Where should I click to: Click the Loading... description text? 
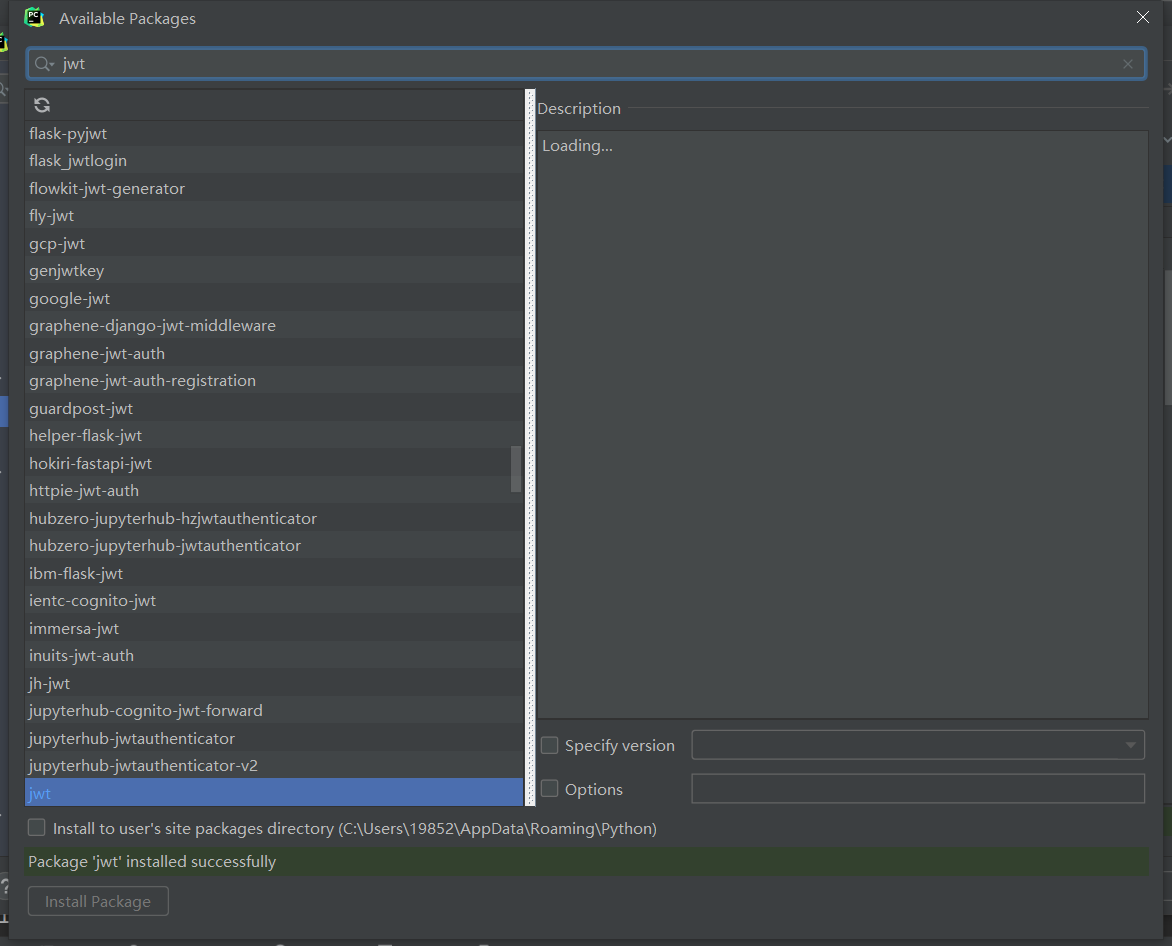click(x=577, y=146)
